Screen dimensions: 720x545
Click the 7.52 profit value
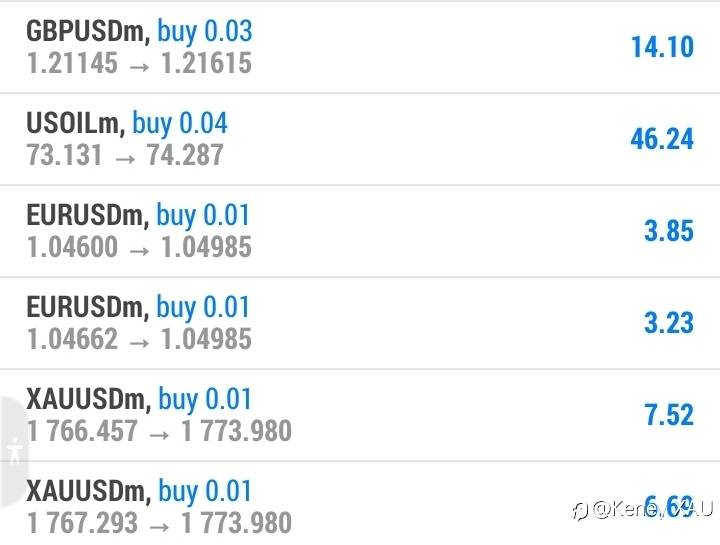point(668,415)
